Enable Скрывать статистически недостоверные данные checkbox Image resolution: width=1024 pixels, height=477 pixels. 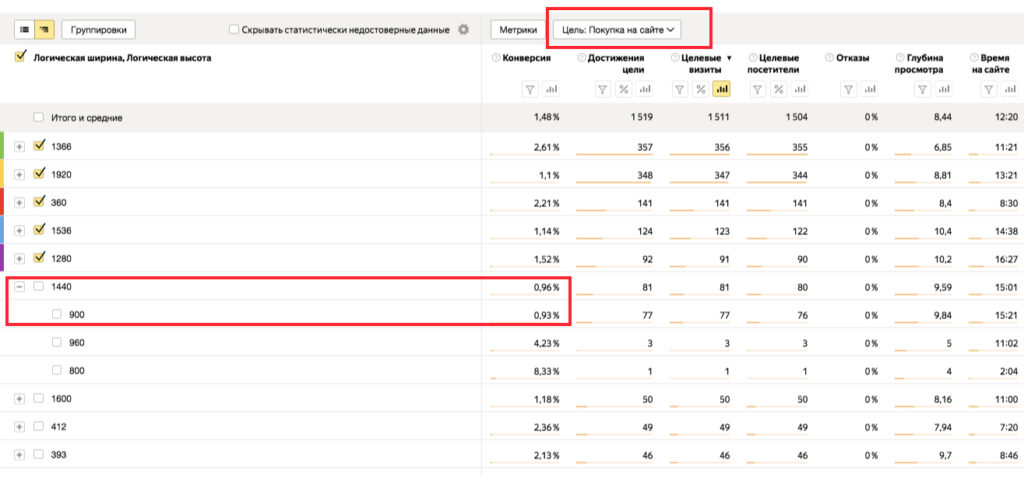(234, 30)
